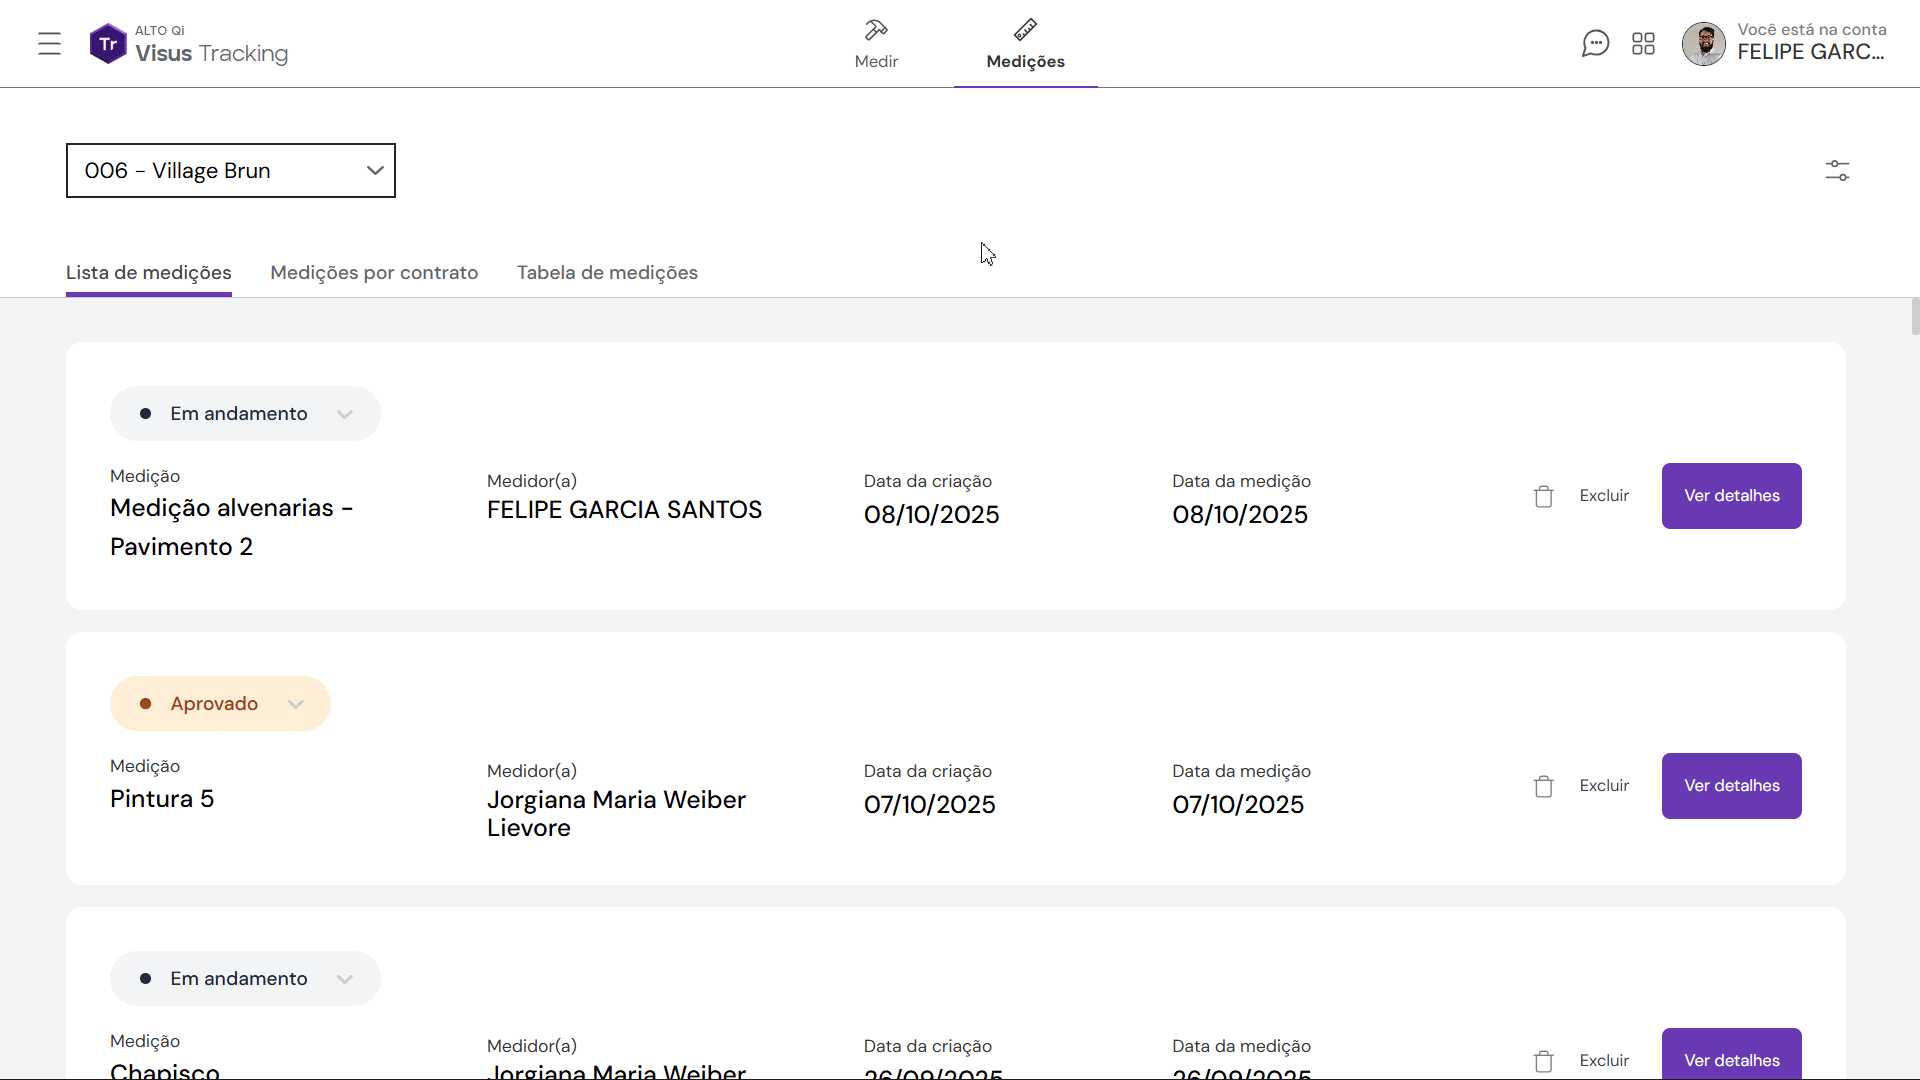Click the user profile avatar
This screenshot has height=1080, width=1920.
pyautogui.click(x=1703, y=44)
